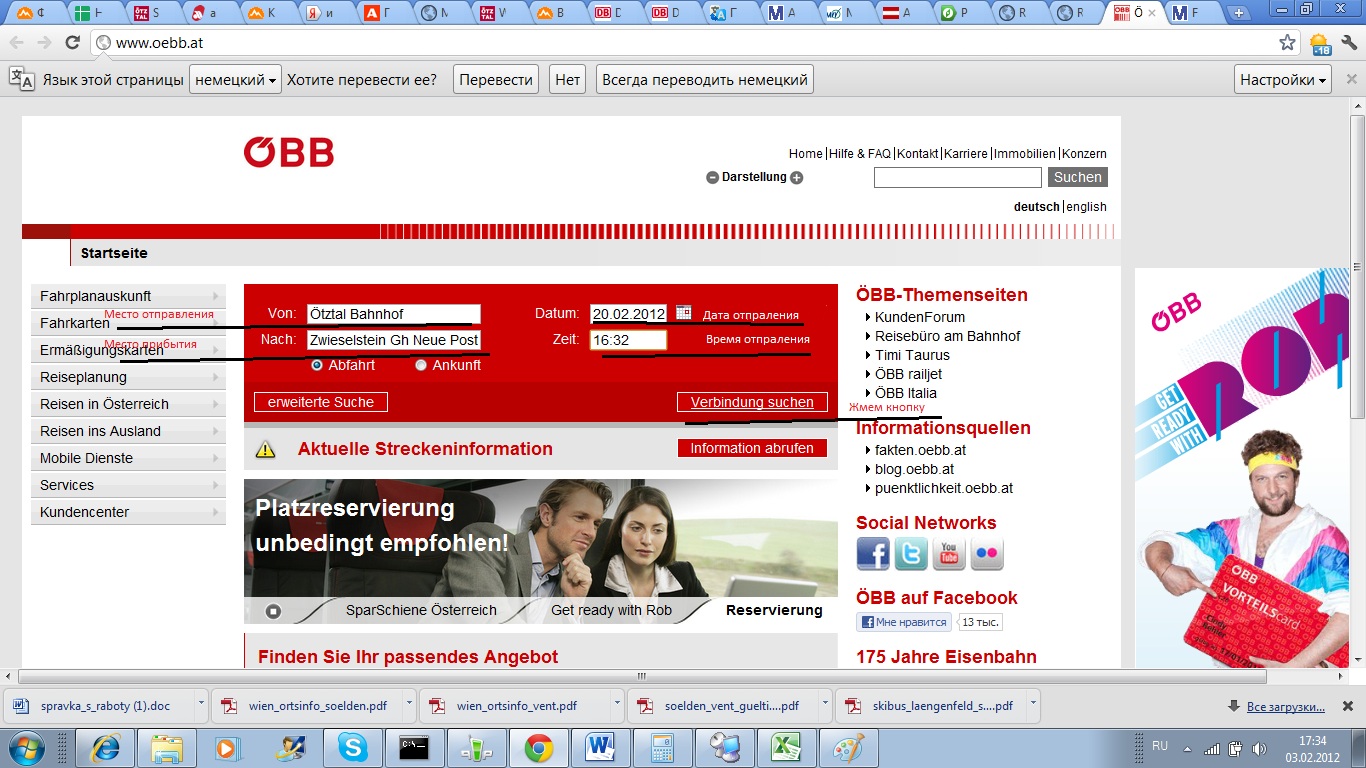Switch to Reservierung banner tab
This screenshot has width=1366, height=768.
click(774, 610)
